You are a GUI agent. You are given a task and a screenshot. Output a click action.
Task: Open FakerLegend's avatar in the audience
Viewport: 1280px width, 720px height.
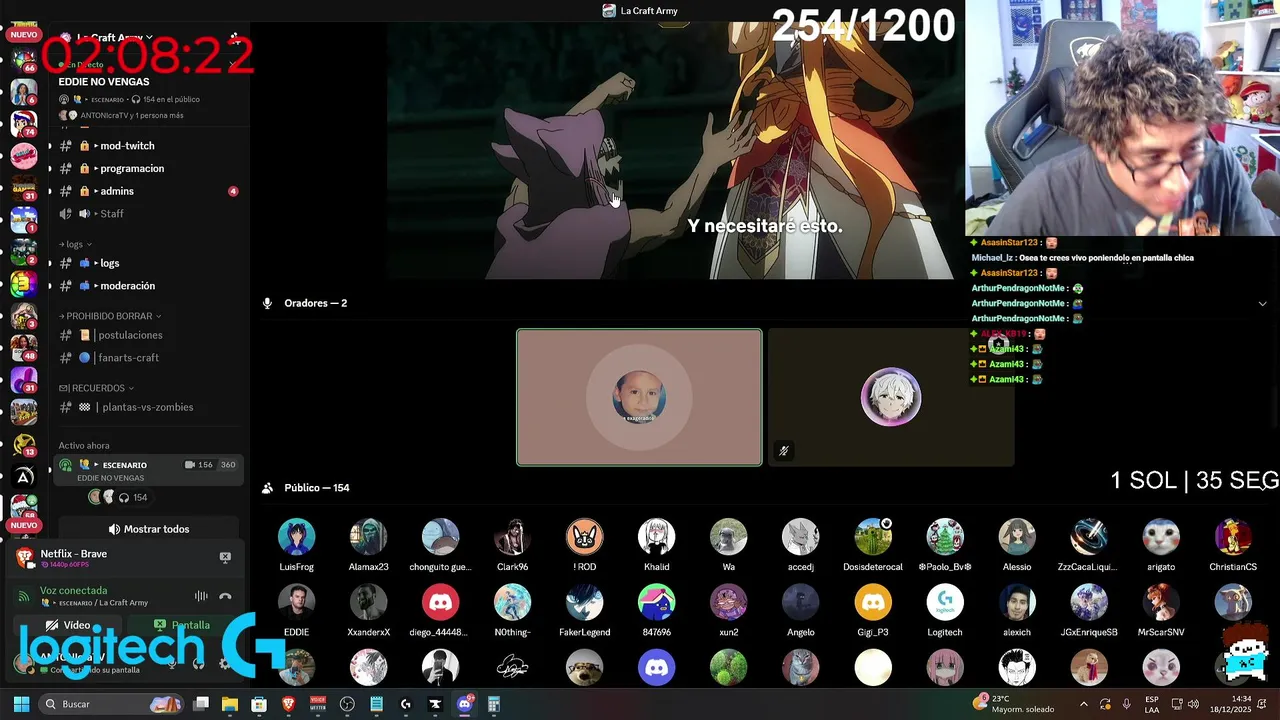coord(584,603)
